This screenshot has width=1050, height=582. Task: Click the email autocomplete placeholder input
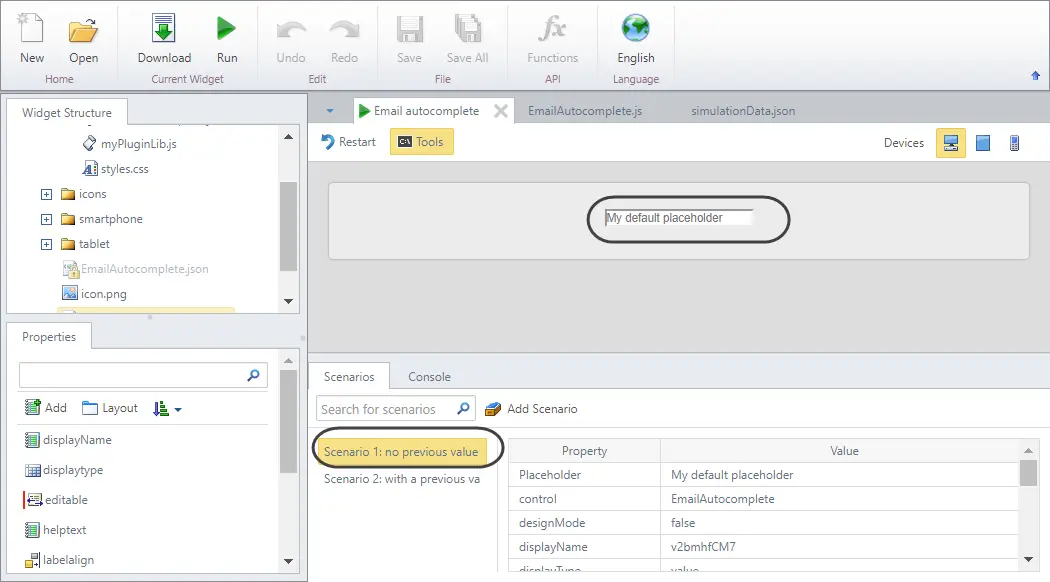point(679,218)
